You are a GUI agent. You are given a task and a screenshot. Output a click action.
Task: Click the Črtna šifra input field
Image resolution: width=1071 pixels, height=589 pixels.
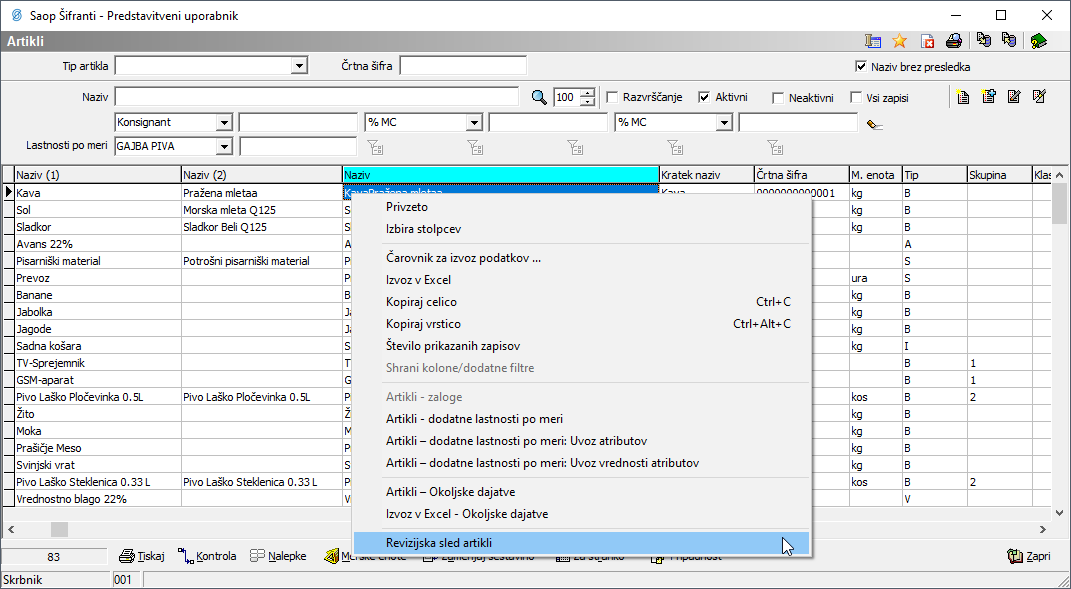463,66
